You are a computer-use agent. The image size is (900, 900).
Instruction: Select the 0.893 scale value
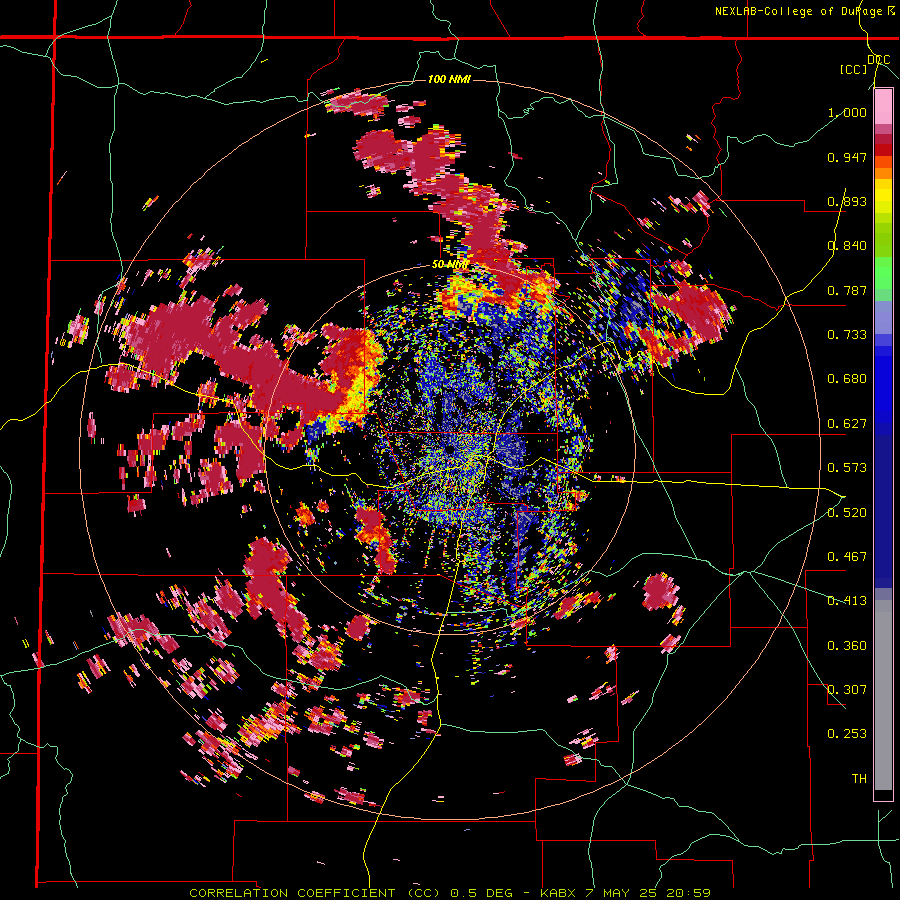click(x=847, y=201)
